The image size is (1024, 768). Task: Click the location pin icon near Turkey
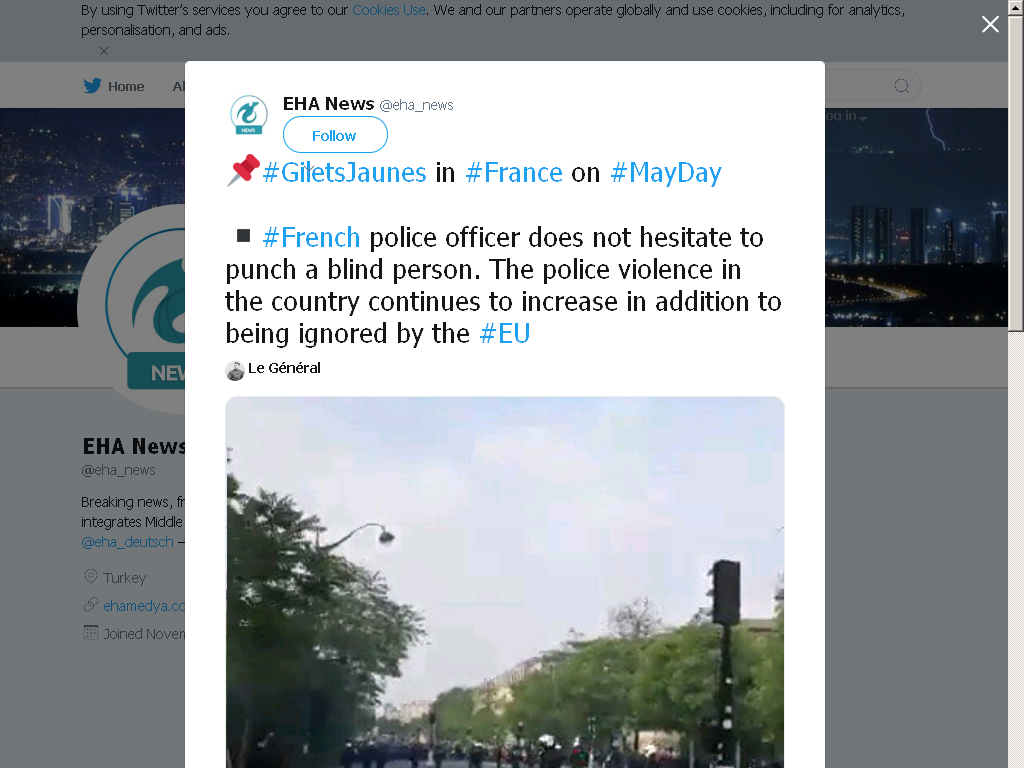point(91,577)
